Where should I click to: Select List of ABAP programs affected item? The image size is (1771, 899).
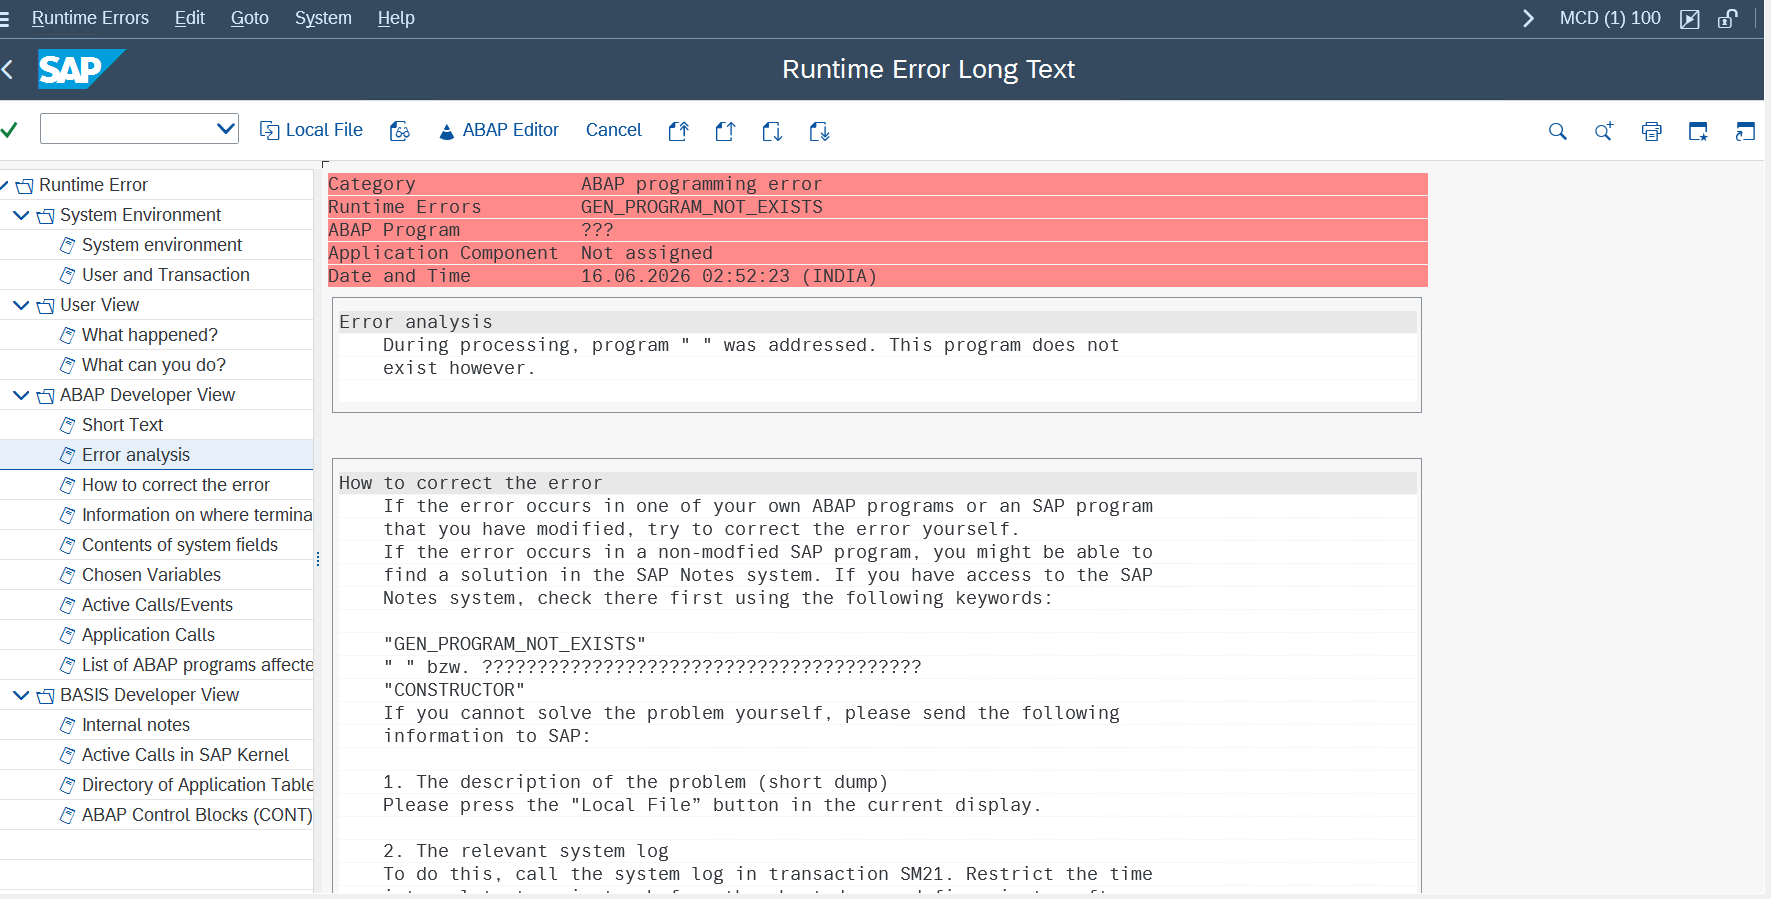point(197,665)
